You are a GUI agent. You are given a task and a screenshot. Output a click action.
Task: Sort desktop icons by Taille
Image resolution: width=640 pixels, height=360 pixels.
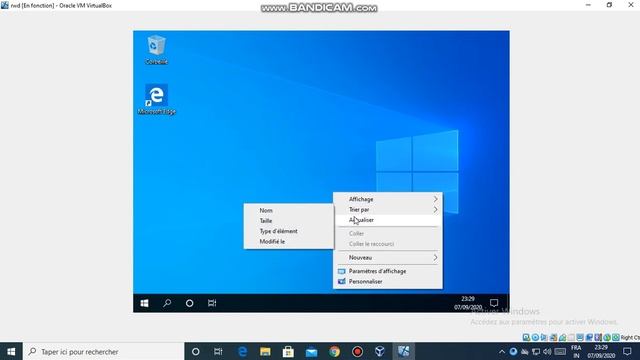point(289,221)
